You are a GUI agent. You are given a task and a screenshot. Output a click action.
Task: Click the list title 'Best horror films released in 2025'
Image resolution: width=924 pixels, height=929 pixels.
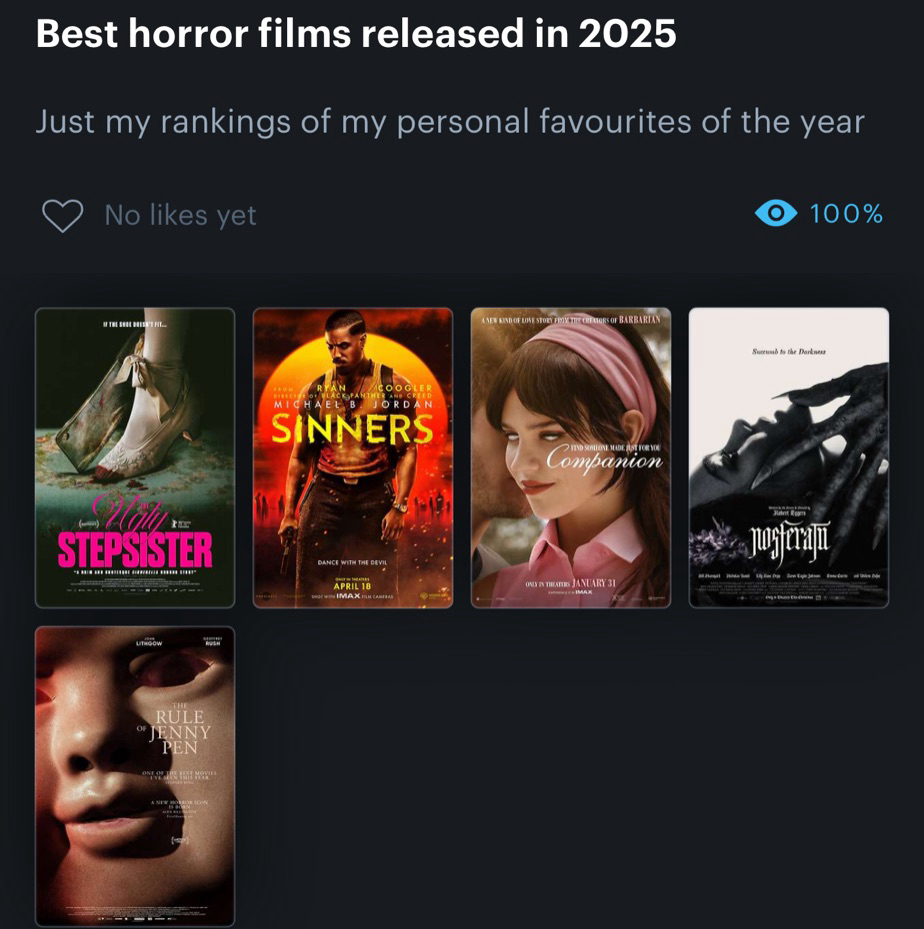(x=356, y=33)
